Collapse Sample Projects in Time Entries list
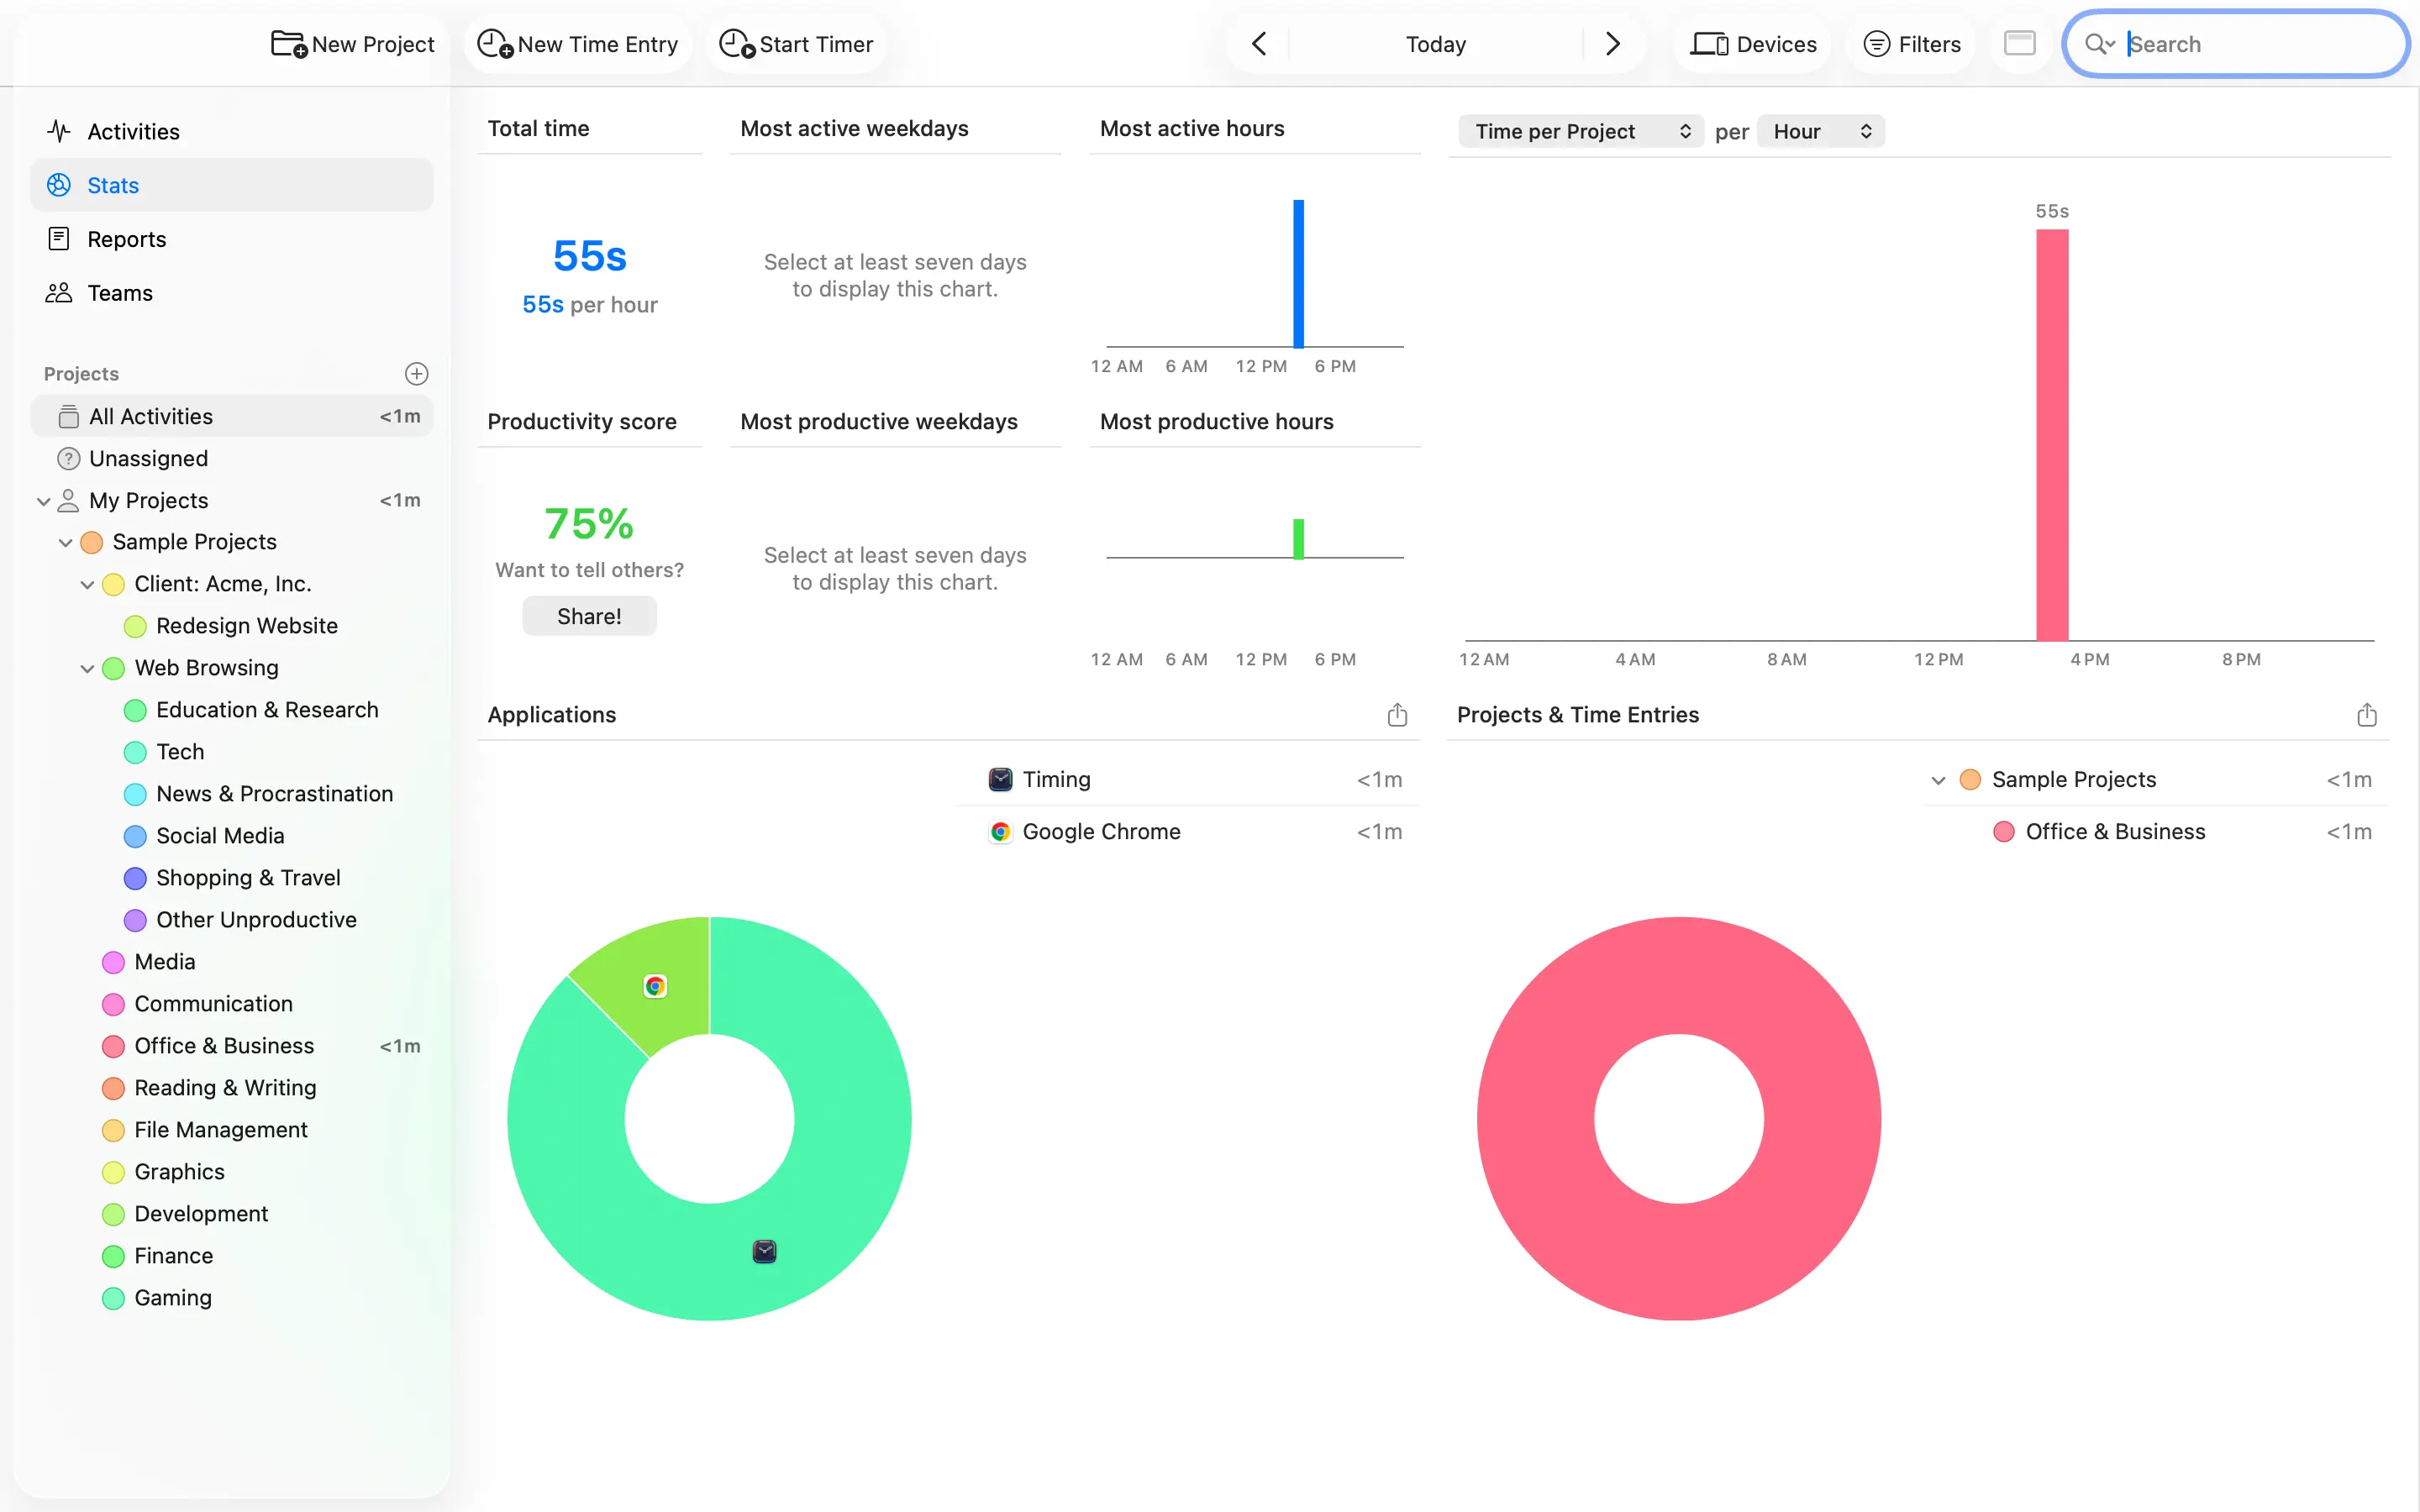Image resolution: width=2420 pixels, height=1512 pixels. click(1938, 780)
